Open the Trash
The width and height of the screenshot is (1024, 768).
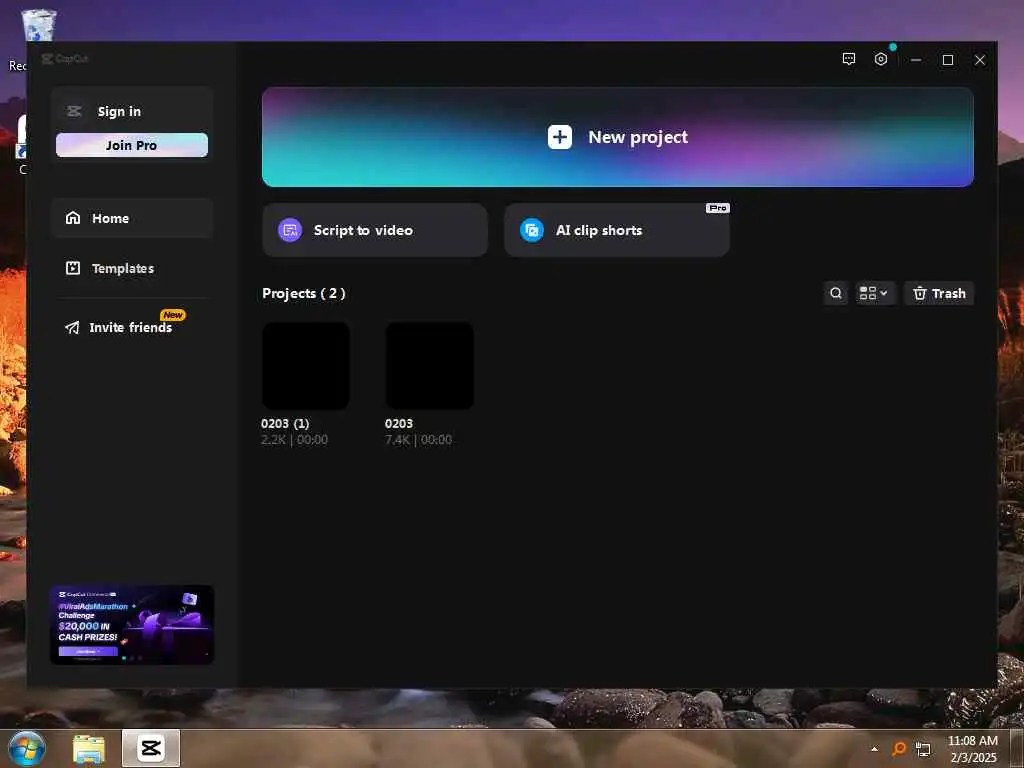939,293
